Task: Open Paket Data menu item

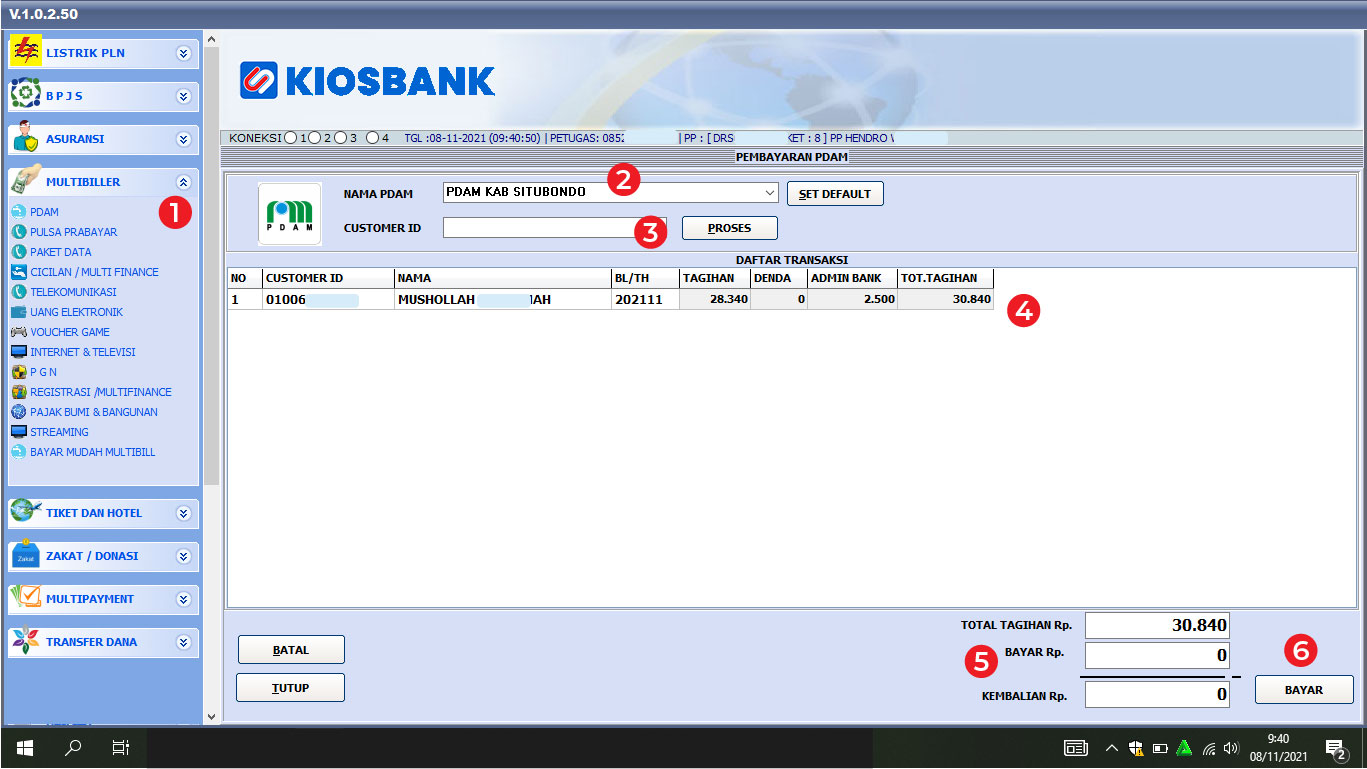Action: click(60, 252)
